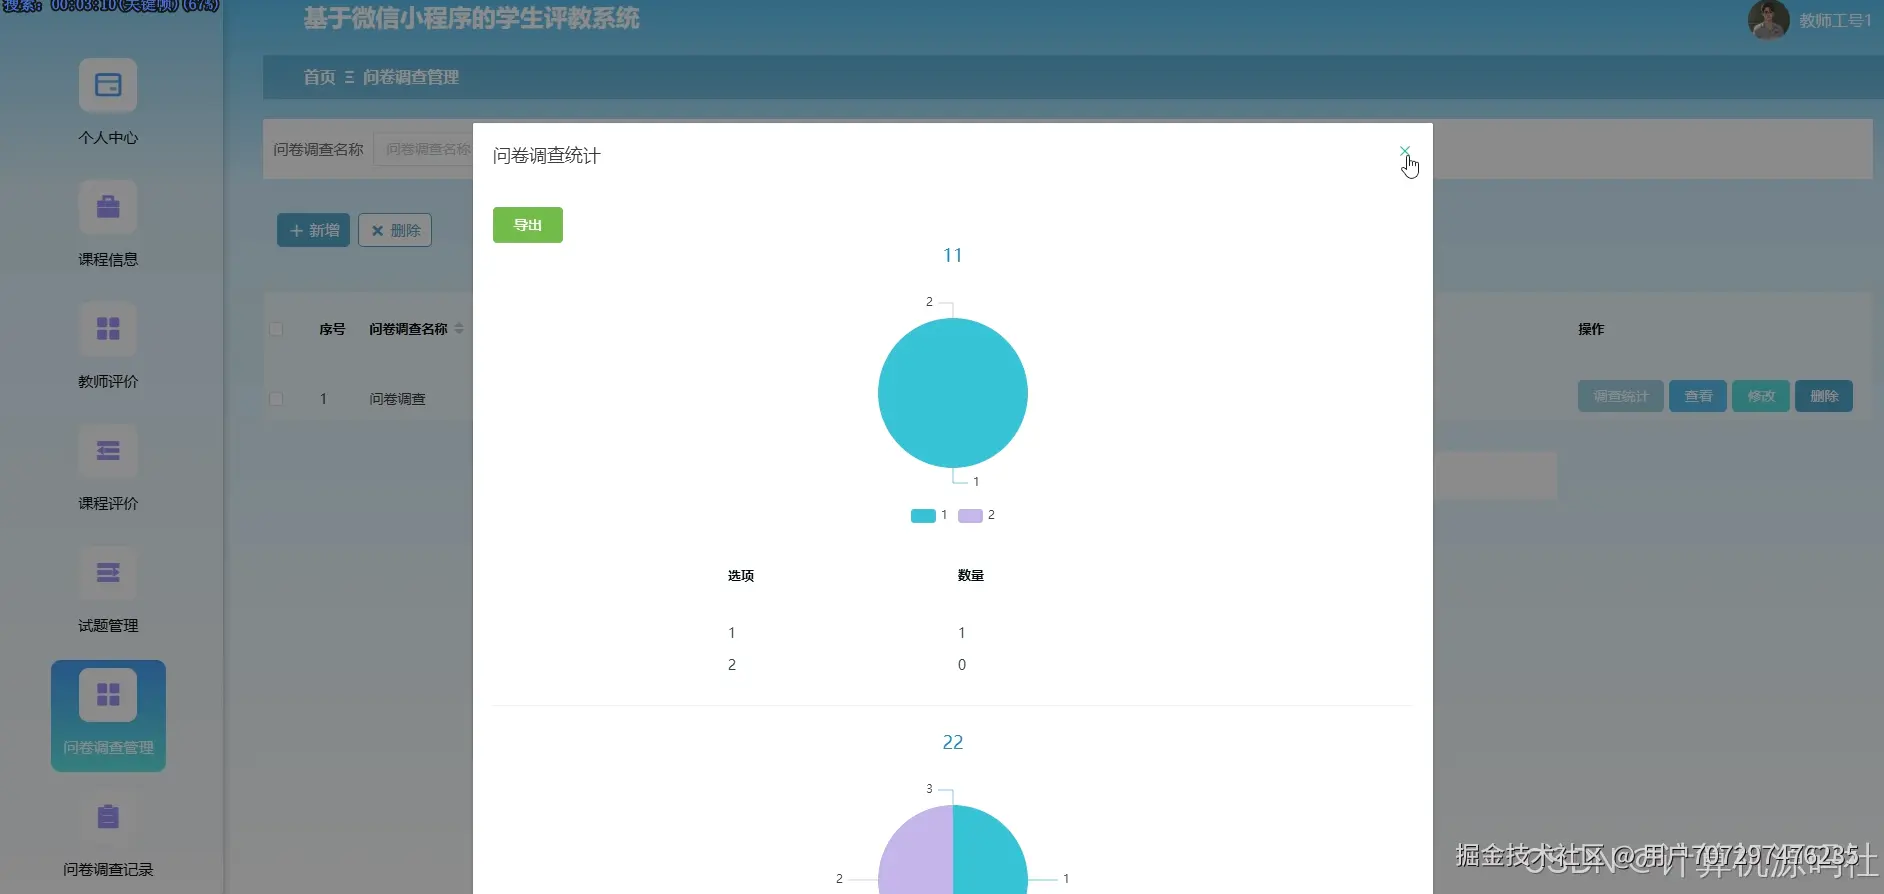Click the 数量 column header
The width and height of the screenshot is (1884, 894).
click(971, 576)
